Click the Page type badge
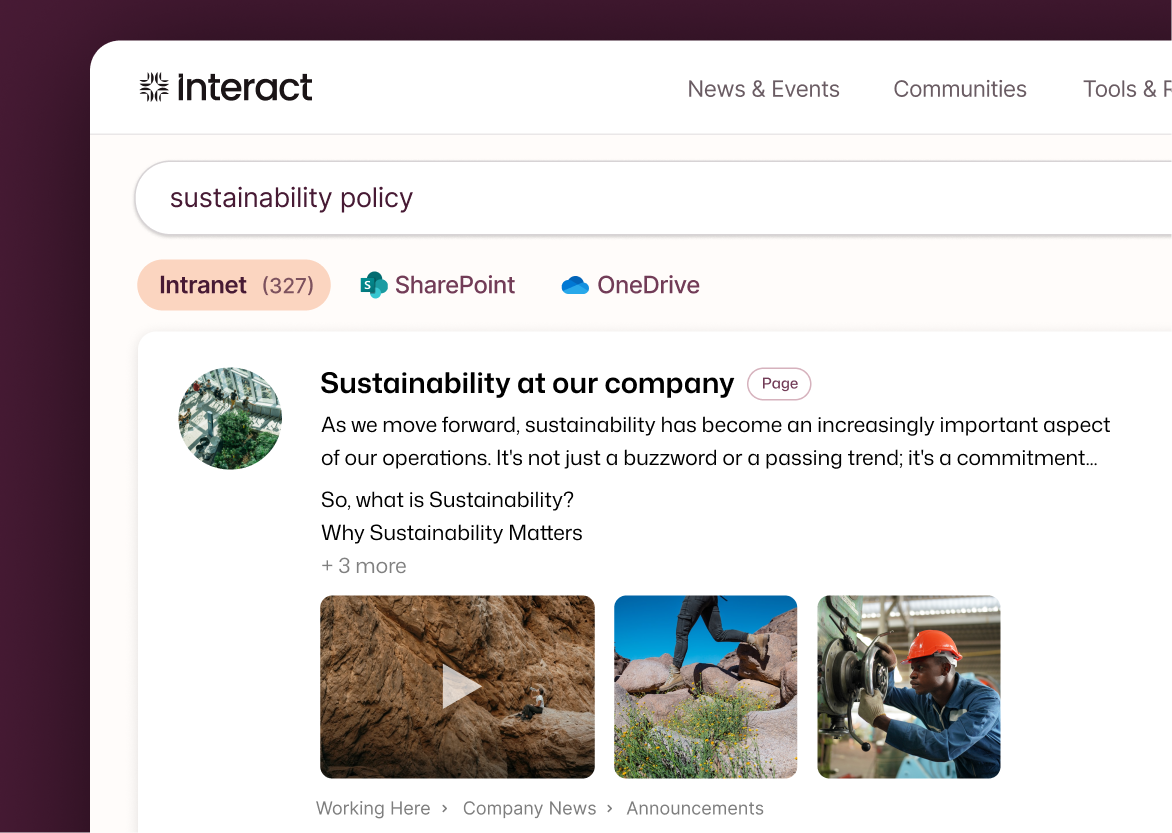The width and height of the screenshot is (1172, 833). 779,384
